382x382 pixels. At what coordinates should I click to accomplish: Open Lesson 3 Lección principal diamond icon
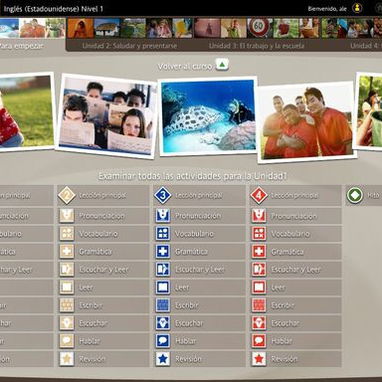tap(163, 195)
